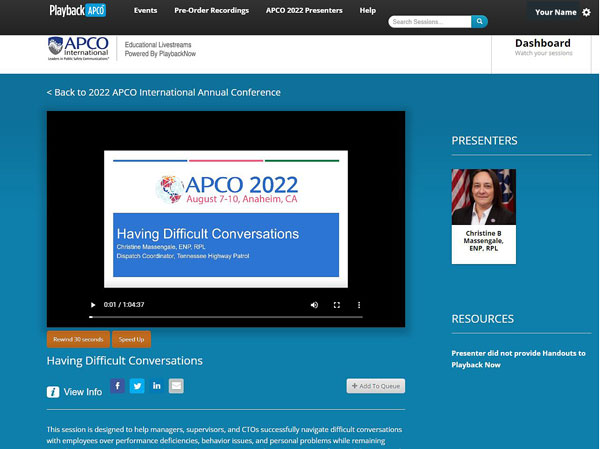
Task: Click the Having Difficult Conversations title below video
Action: (125, 361)
